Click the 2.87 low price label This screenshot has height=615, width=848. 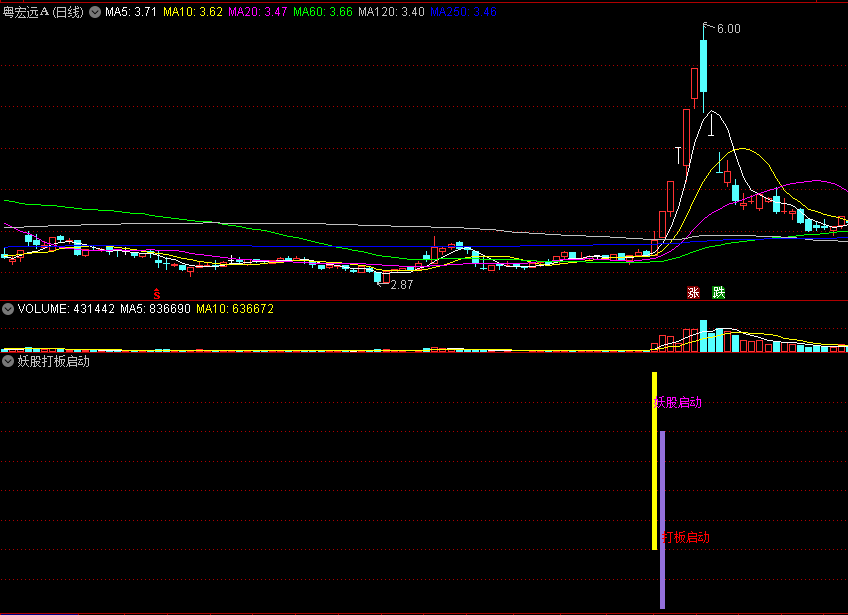(402, 285)
